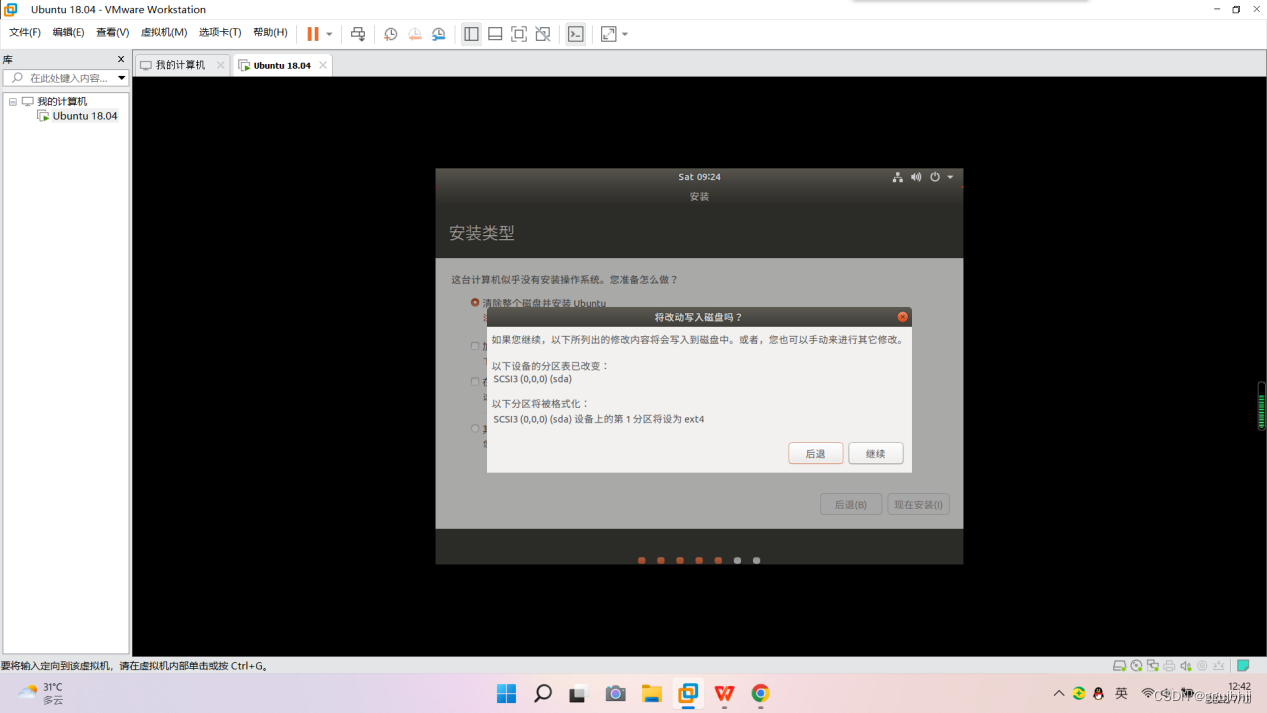1267x713 pixels.
Task: Open Task View on the taskbar
Action: click(x=578, y=693)
